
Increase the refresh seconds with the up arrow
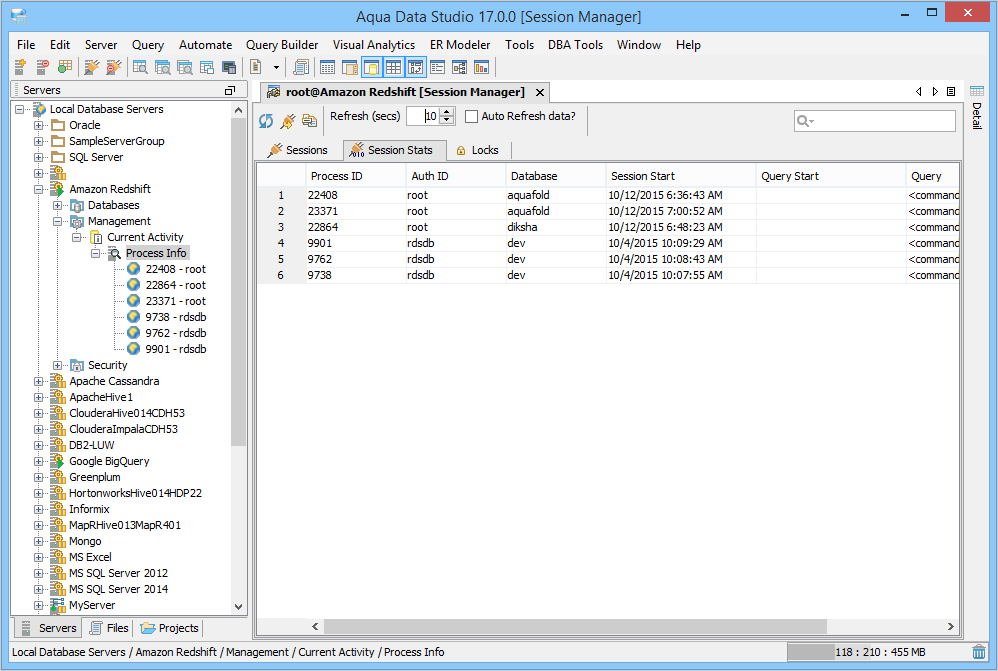click(x=447, y=112)
